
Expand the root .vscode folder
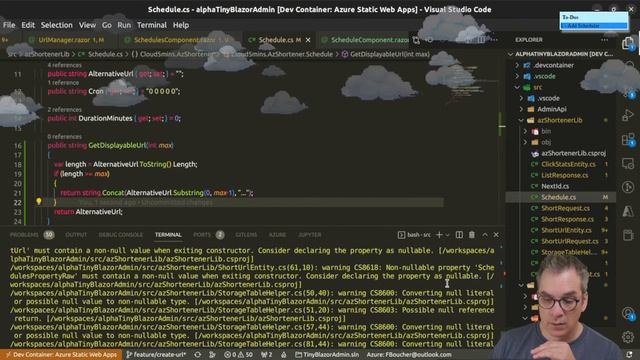[517, 76]
